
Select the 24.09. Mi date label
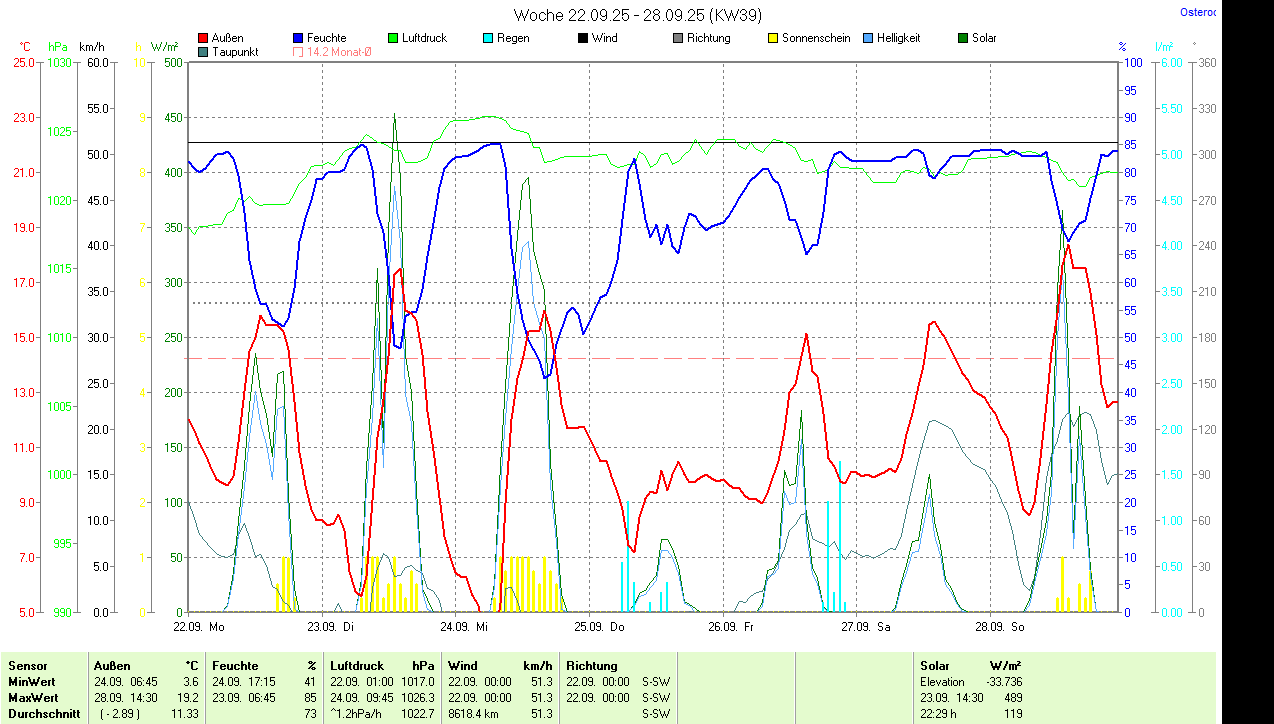tap(461, 627)
